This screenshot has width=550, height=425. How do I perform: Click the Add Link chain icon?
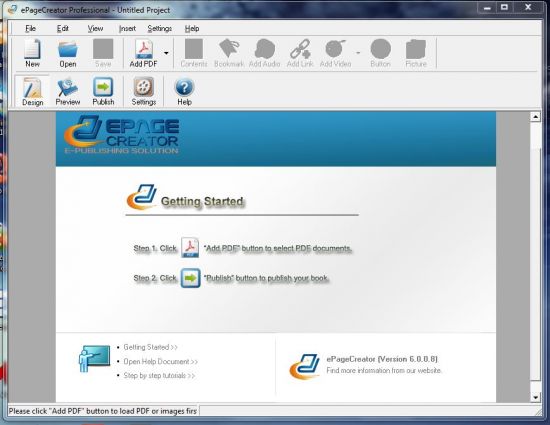pos(300,53)
